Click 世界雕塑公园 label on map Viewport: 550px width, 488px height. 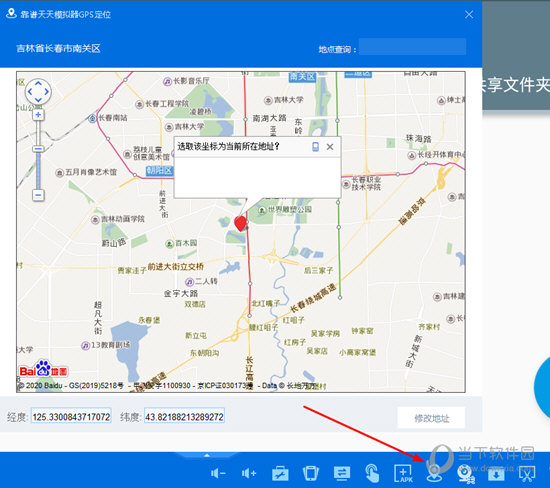[x=290, y=210]
